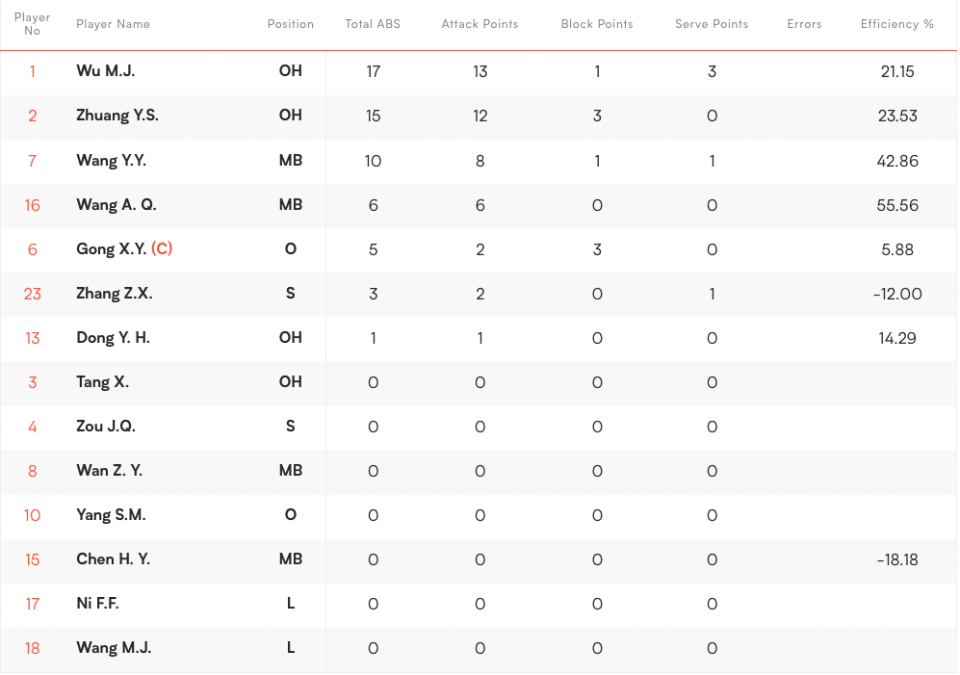The height and width of the screenshot is (675, 960).
Task: Click the Player No column header
Action: [32, 24]
